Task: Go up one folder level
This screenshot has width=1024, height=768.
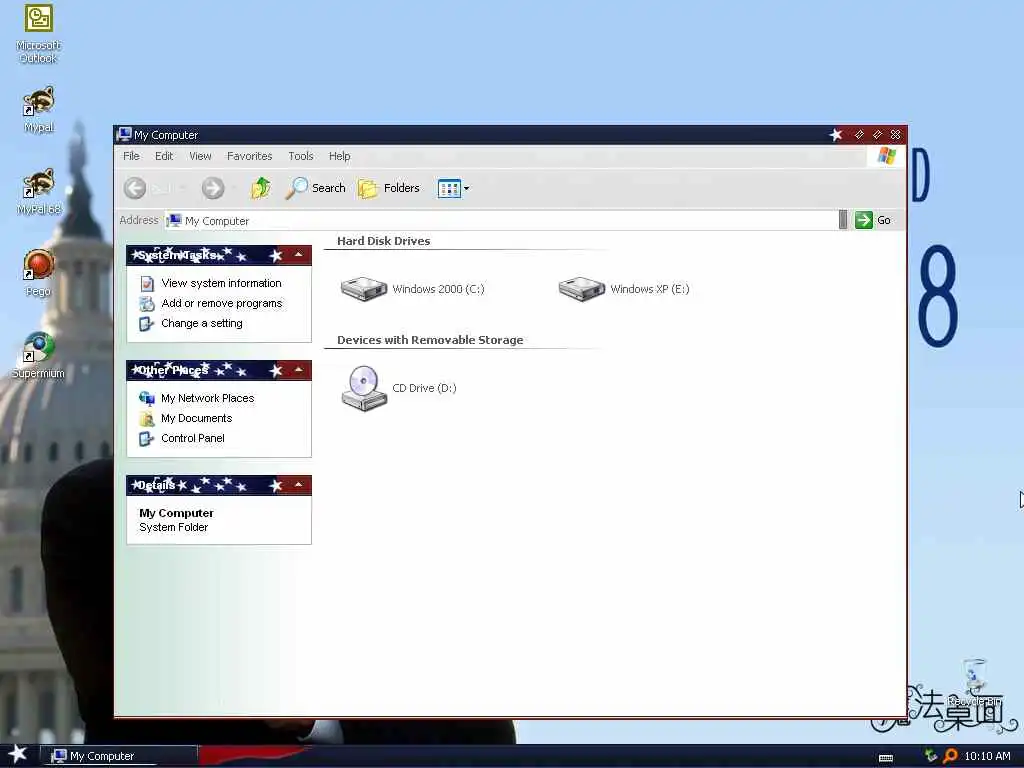Action: [x=261, y=188]
